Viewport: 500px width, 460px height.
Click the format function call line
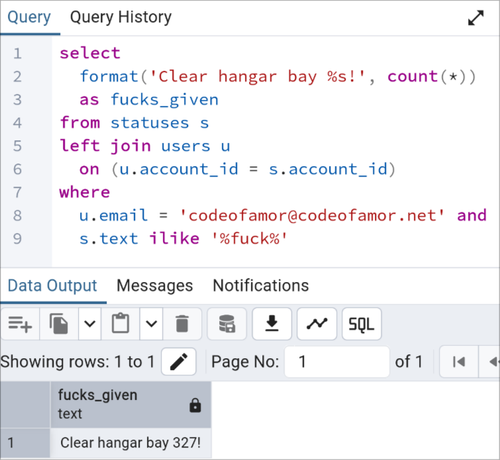point(278,77)
